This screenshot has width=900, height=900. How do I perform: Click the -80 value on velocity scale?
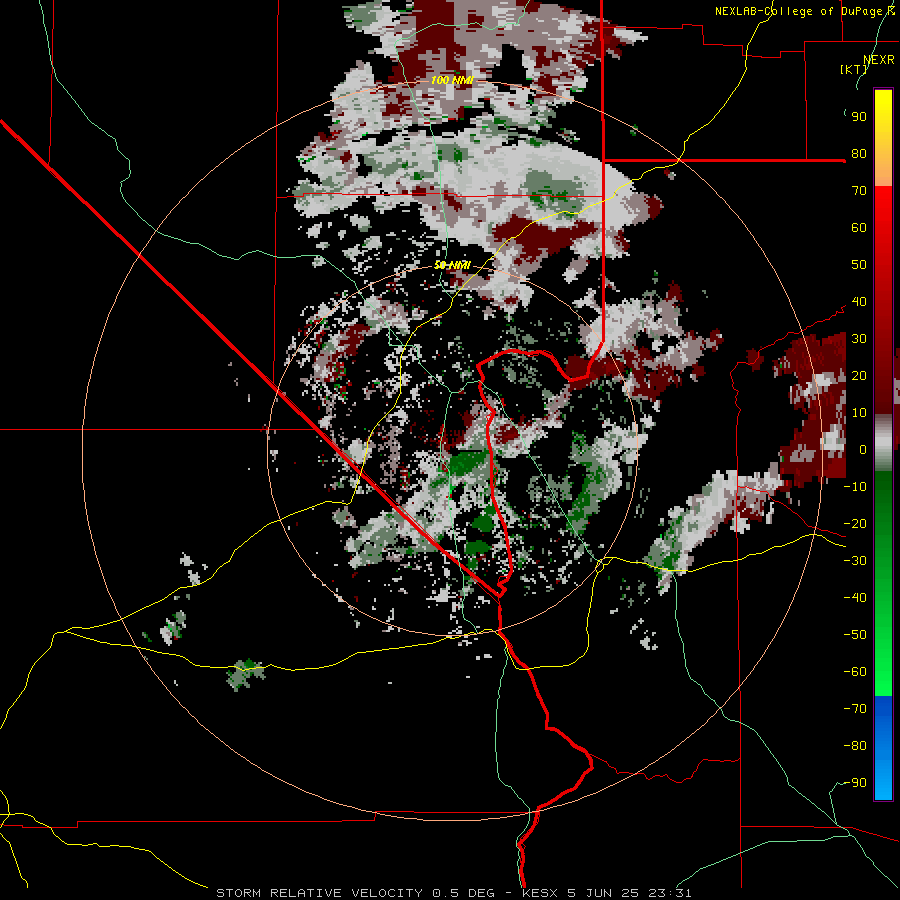pyautogui.click(x=855, y=746)
